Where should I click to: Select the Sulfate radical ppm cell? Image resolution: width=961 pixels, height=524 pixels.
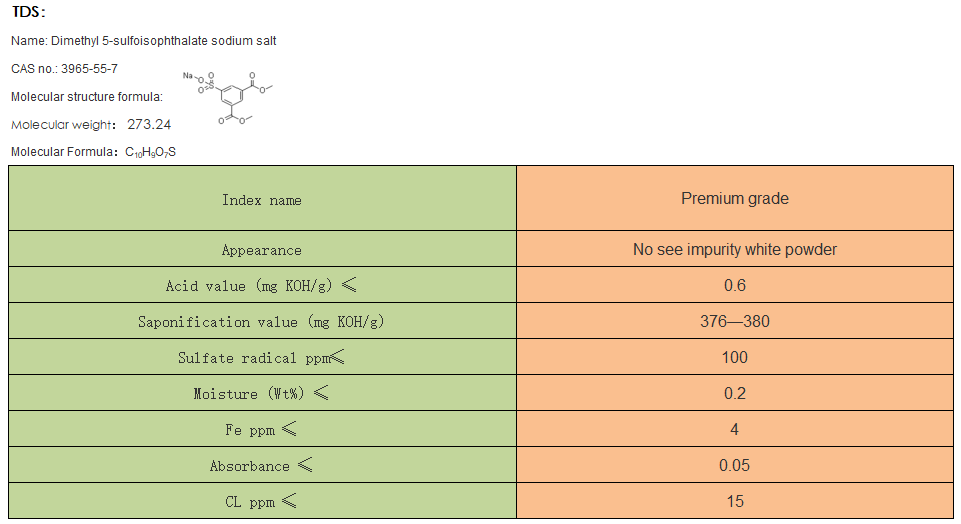click(262, 358)
